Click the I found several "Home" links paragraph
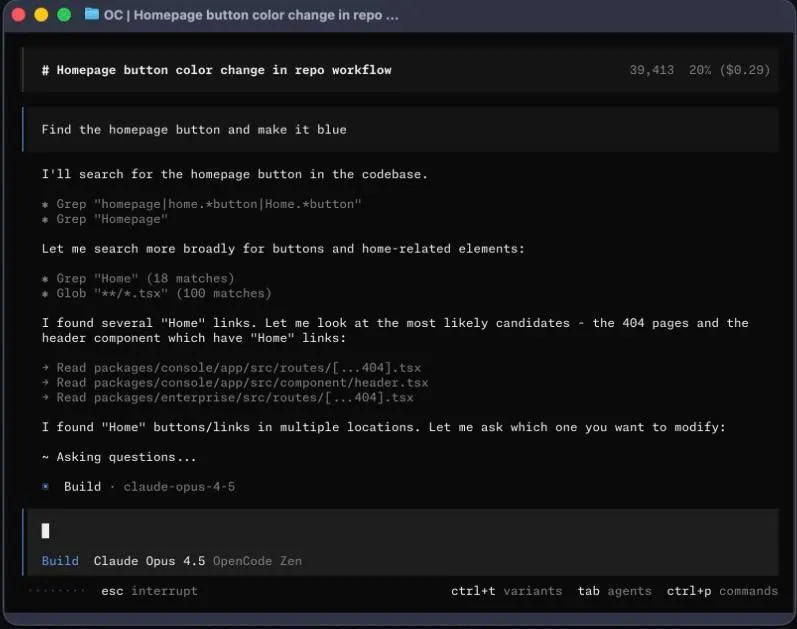Image resolution: width=797 pixels, height=629 pixels. click(395, 331)
